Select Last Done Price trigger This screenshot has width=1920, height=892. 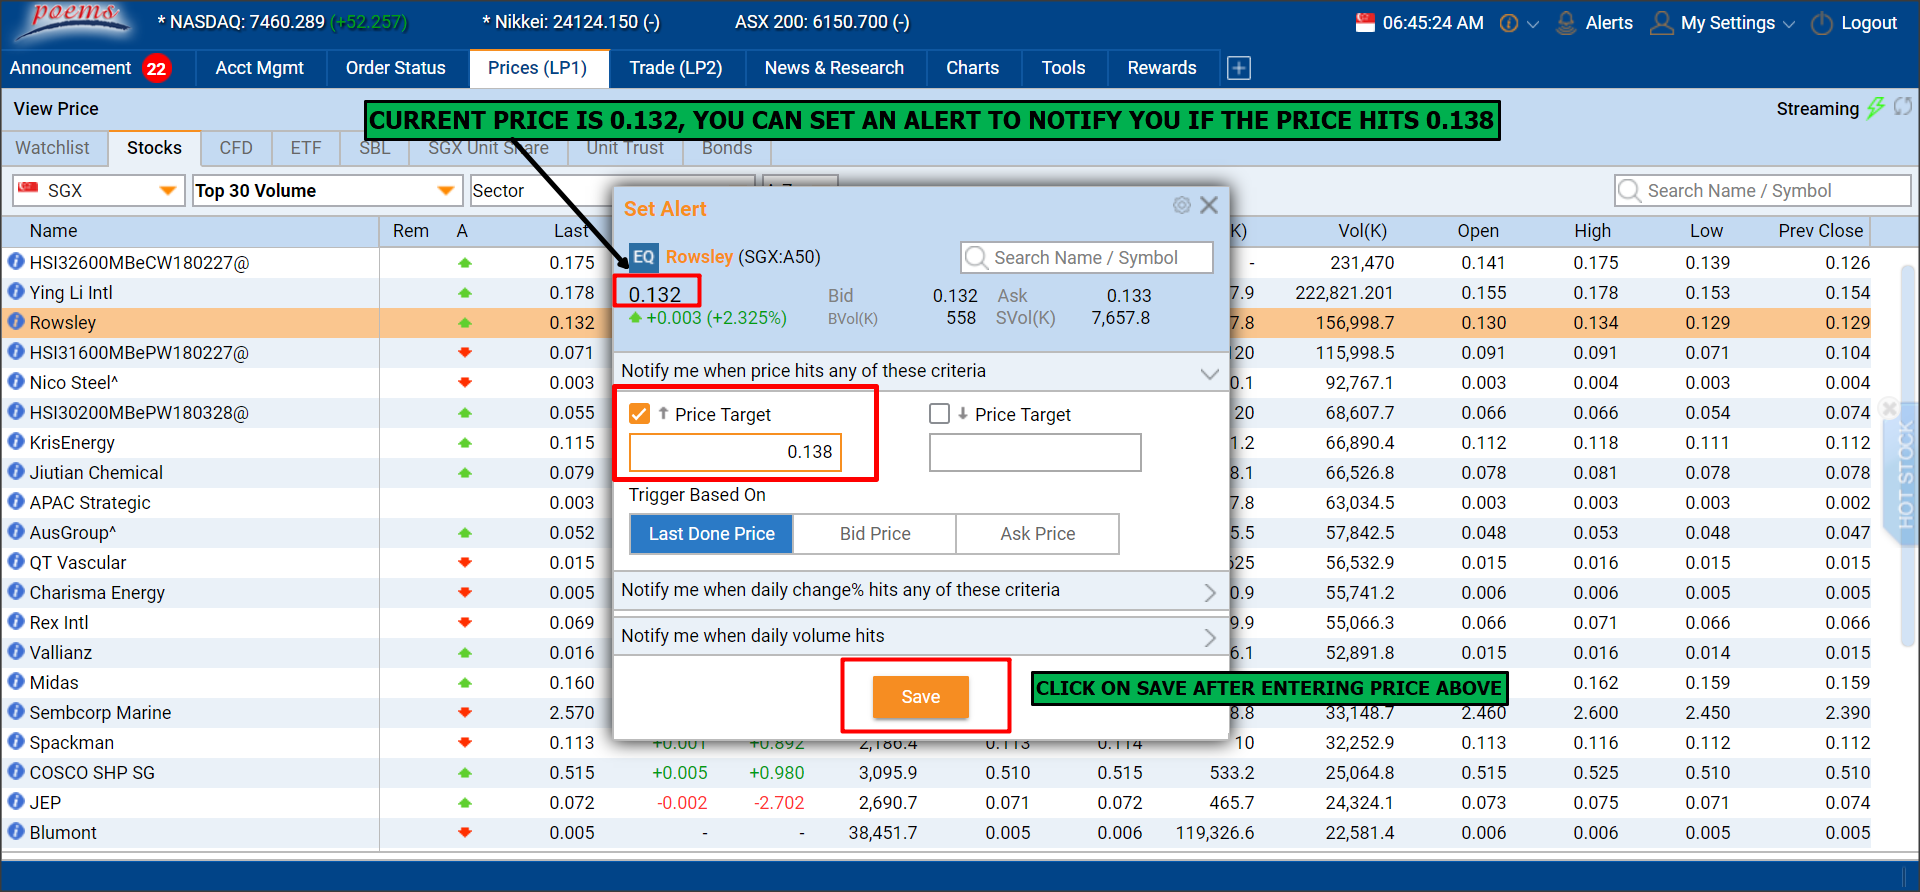[711, 534]
